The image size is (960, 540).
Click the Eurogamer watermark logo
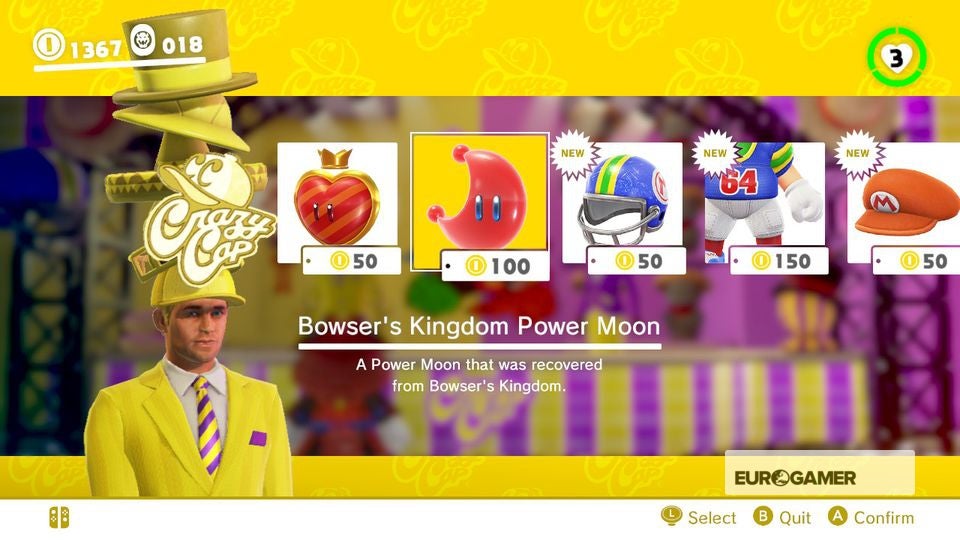(795, 478)
